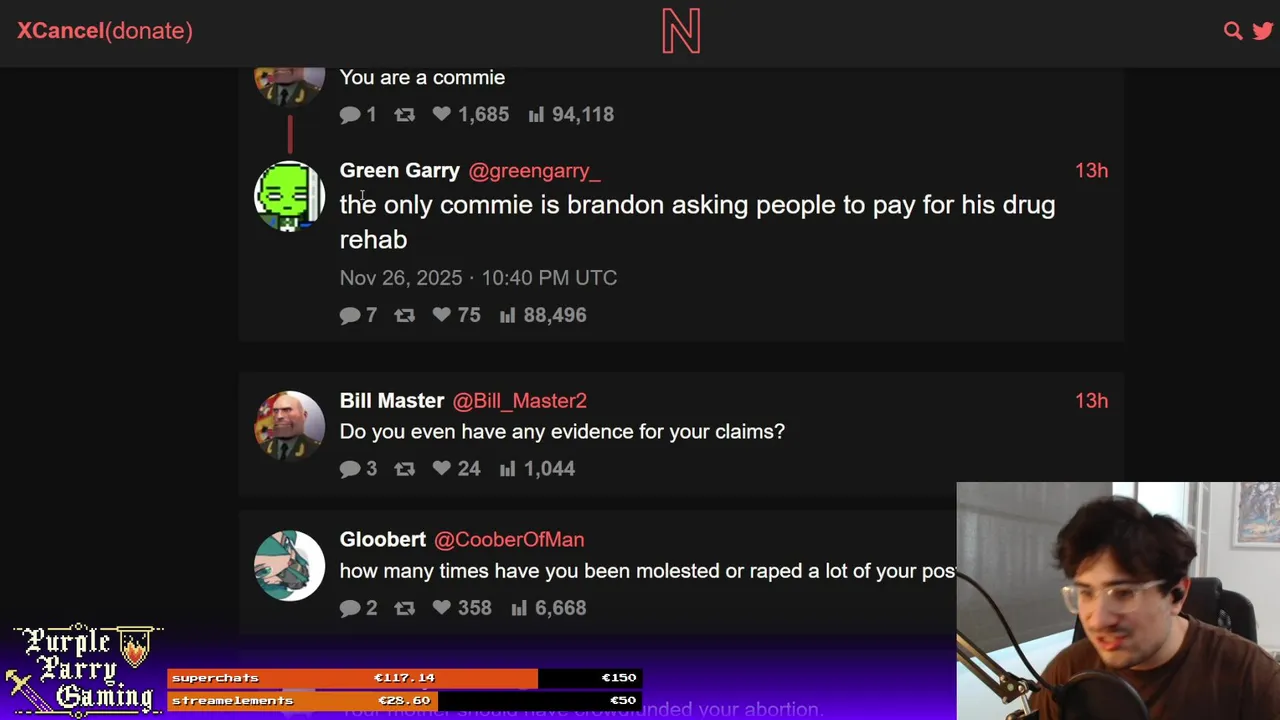Click retweet icon on Bill Master's tweet
Screen dimensions: 1280x720
(404, 469)
